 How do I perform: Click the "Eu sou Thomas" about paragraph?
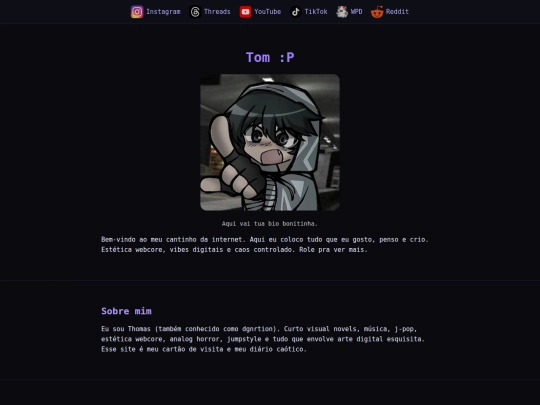click(263, 339)
